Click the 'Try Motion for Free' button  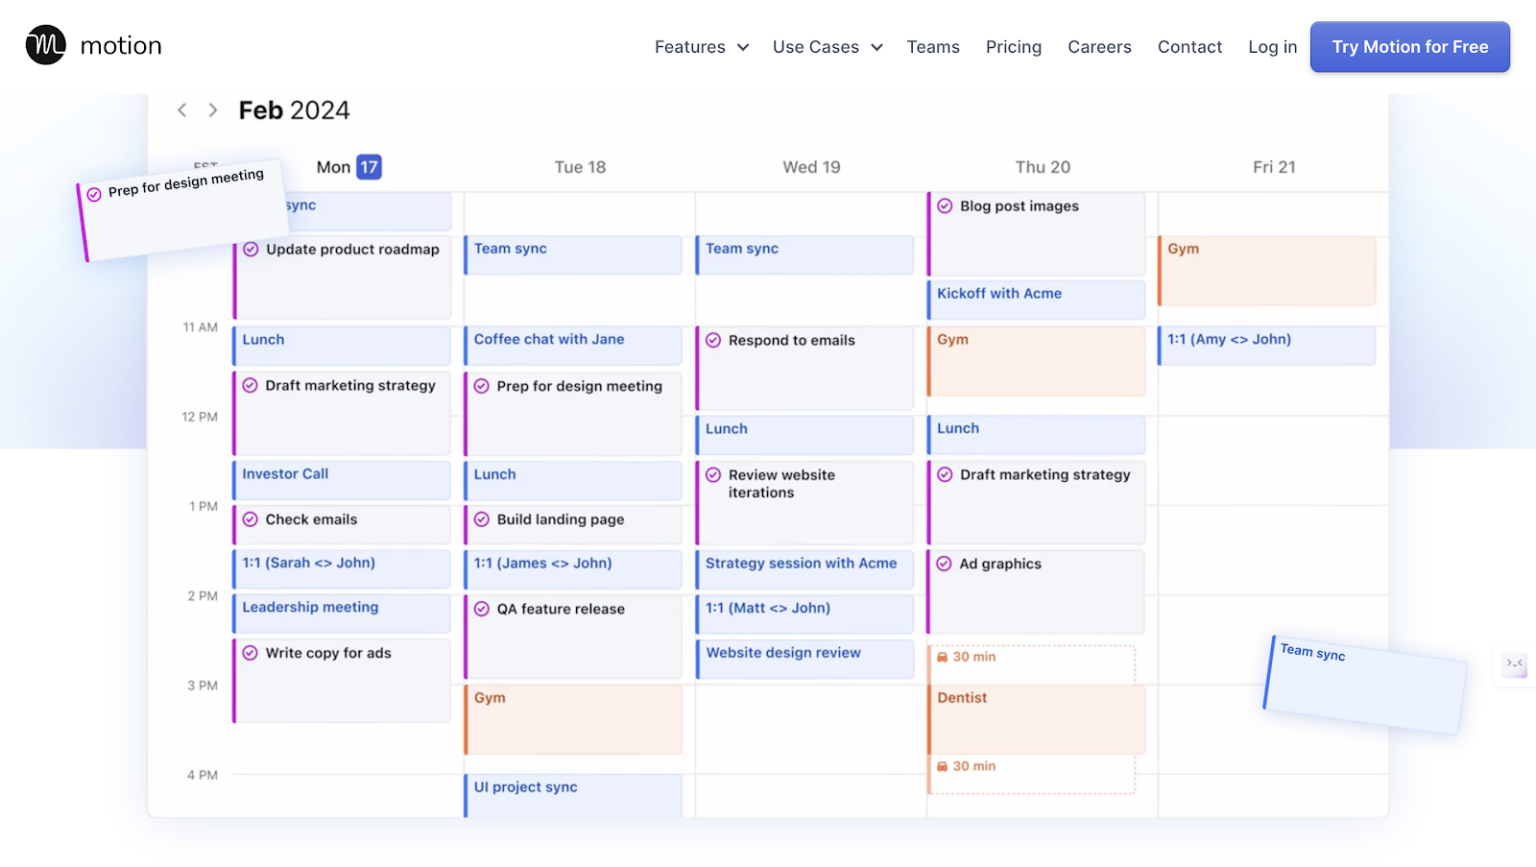click(1409, 46)
